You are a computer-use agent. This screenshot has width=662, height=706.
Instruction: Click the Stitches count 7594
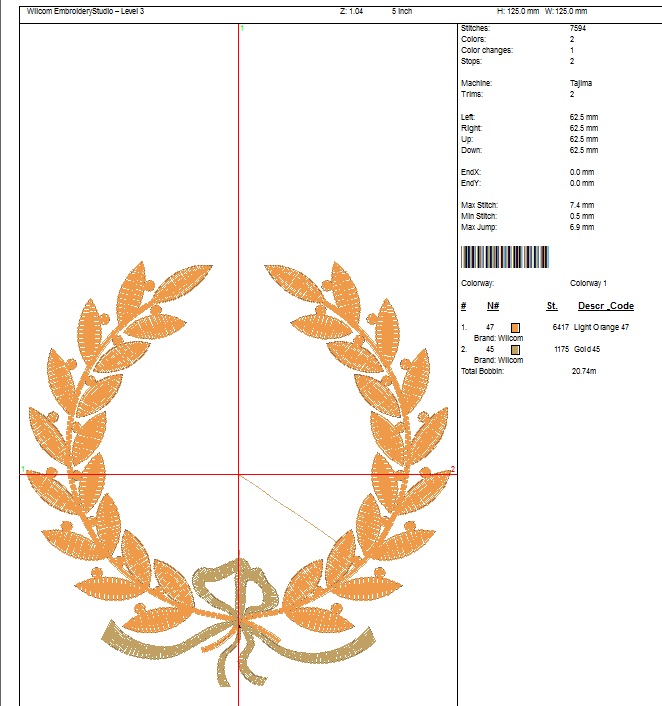(578, 30)
